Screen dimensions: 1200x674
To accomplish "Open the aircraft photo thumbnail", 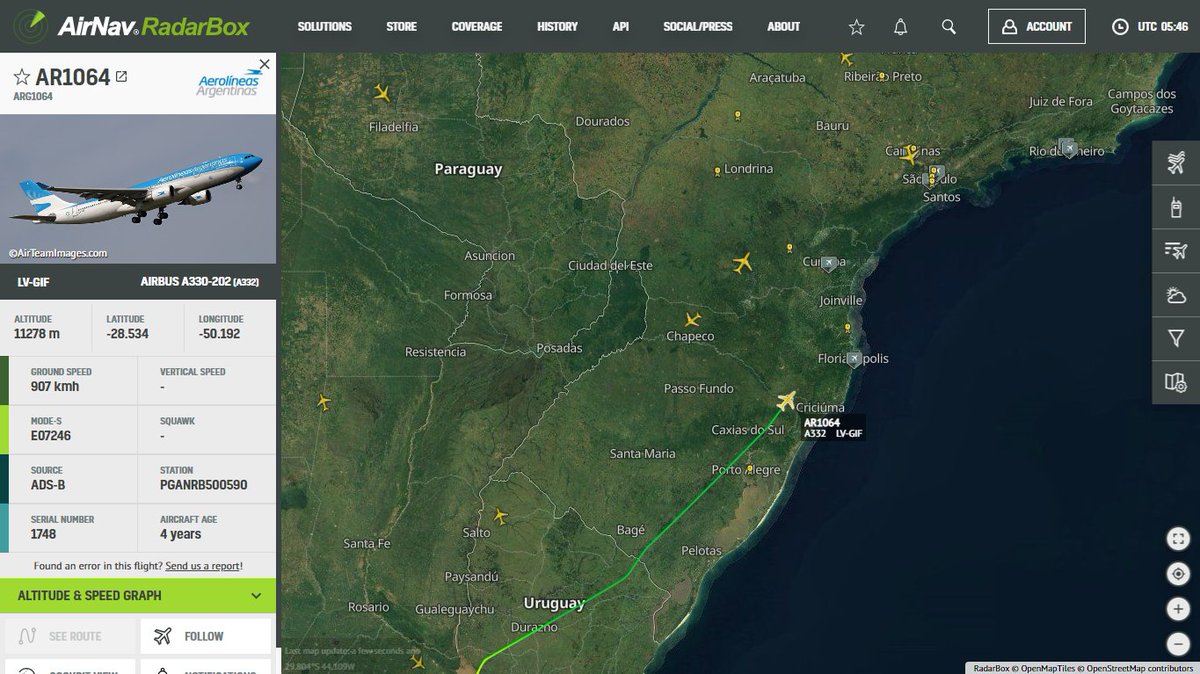I will pos(138,189).
